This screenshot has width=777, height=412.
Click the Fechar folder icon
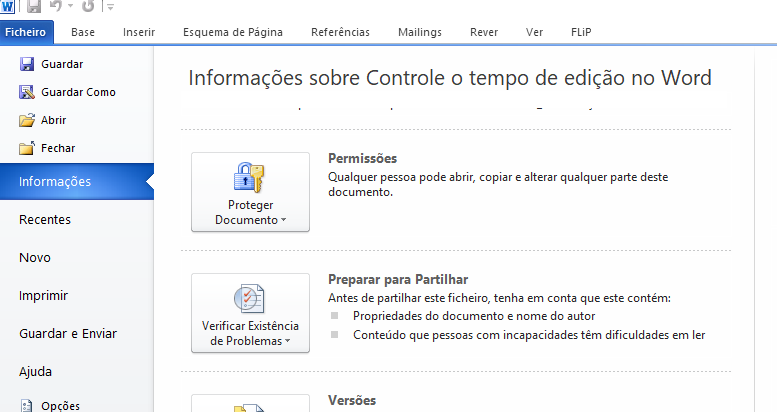pos(27,148)
